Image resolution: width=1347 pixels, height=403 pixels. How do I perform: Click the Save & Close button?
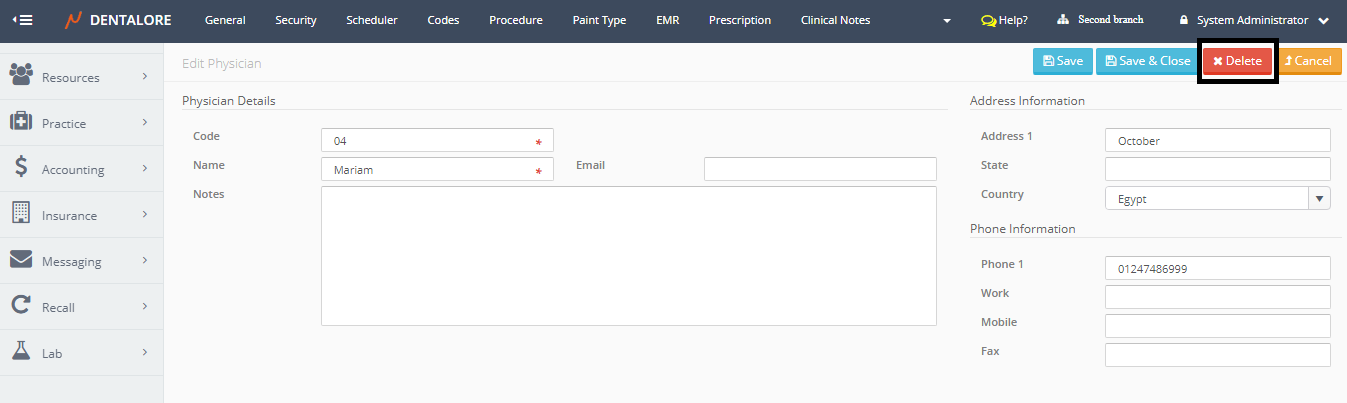[x=1147, y=61]
